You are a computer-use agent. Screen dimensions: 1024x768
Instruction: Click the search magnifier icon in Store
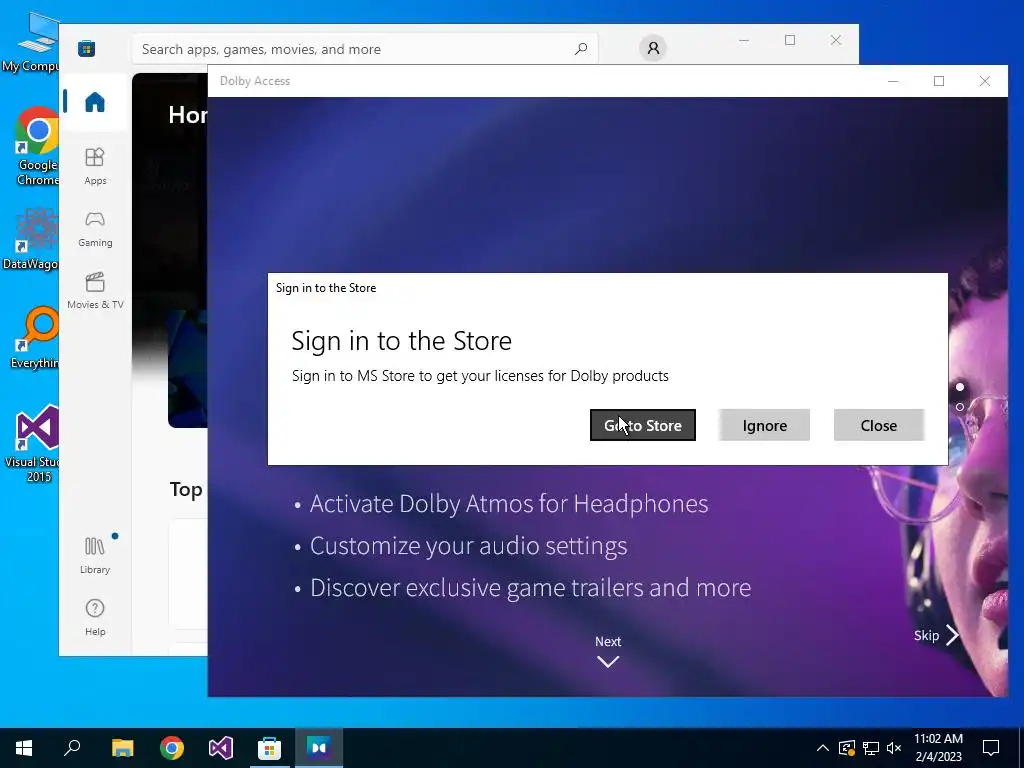[581, 49]
